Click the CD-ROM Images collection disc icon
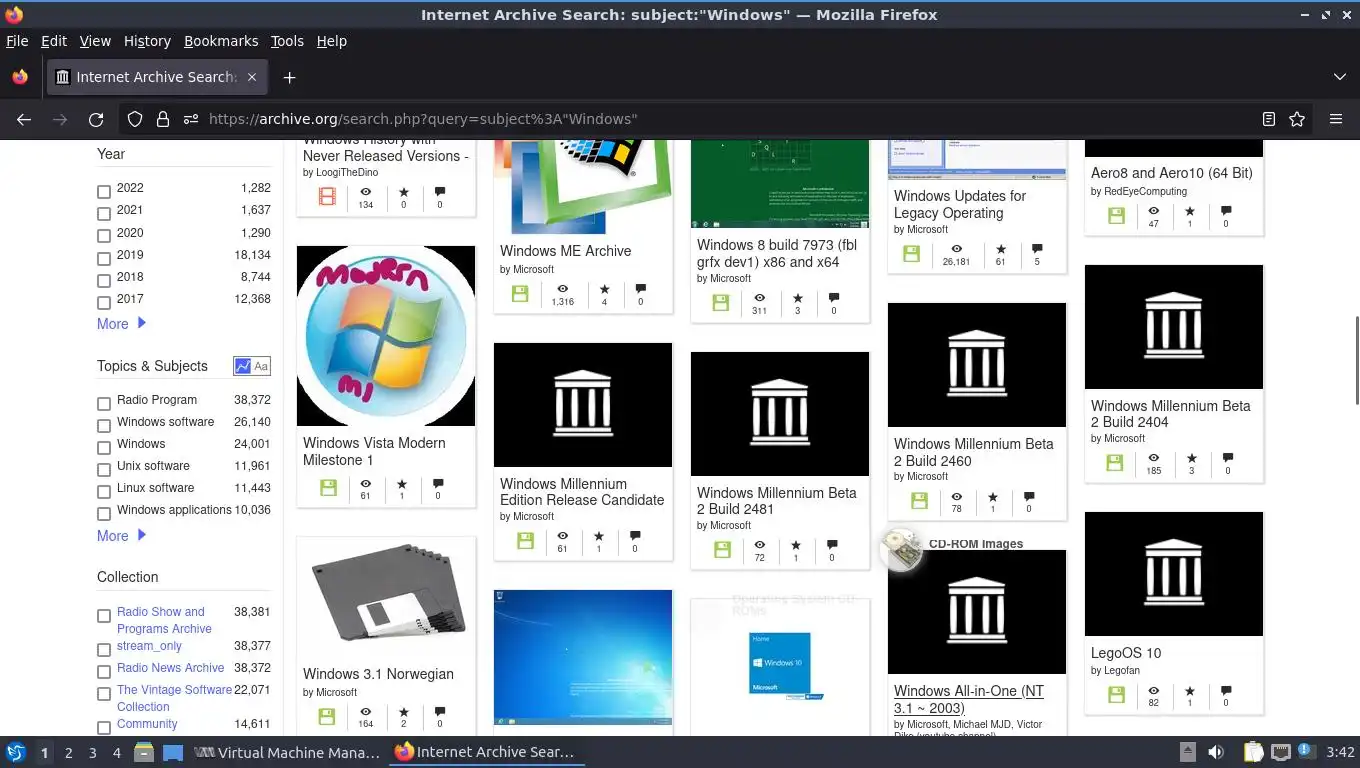 coord(902,549)
